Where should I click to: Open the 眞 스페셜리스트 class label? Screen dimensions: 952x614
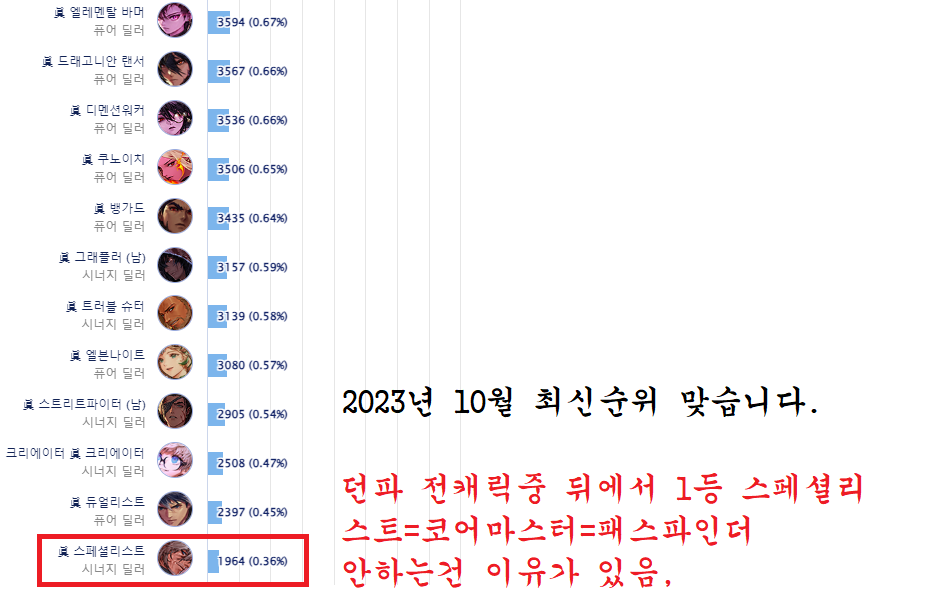[101, 551]
